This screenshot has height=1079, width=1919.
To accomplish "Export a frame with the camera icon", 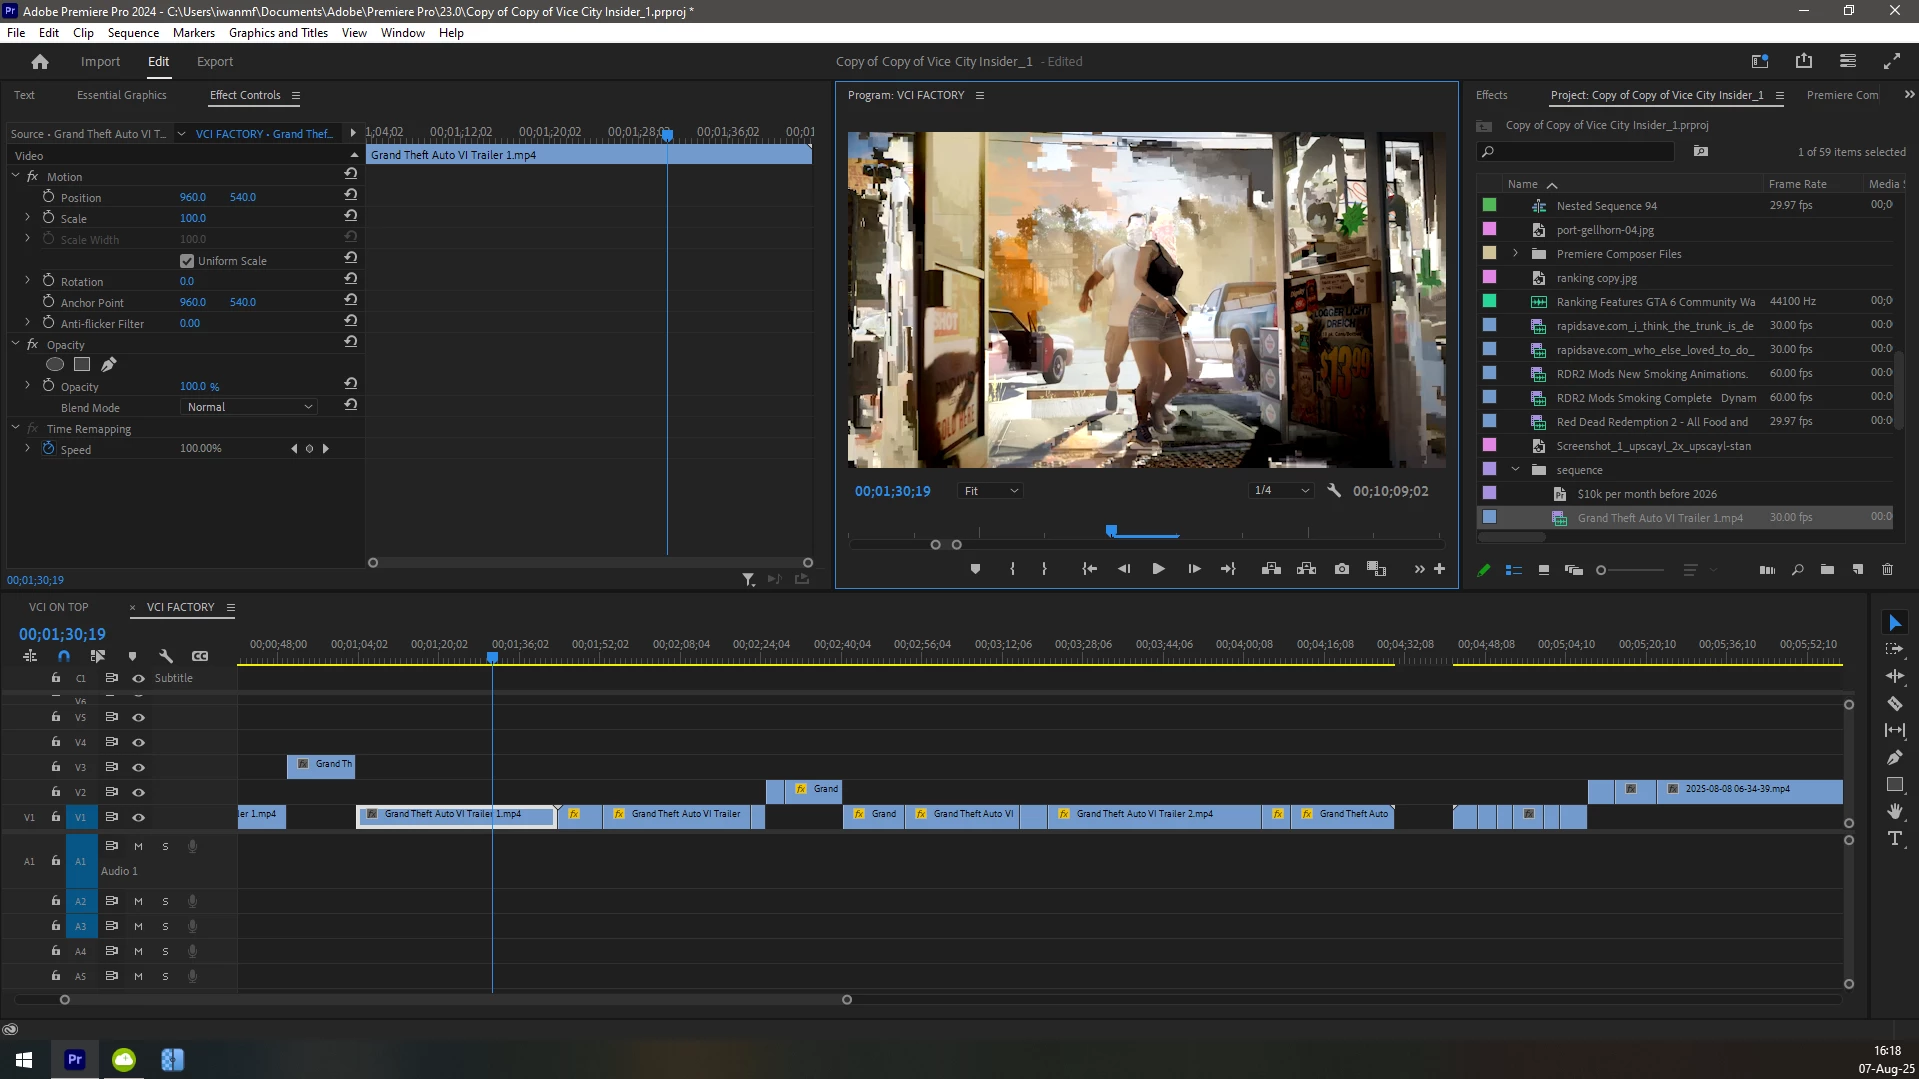I will click(1342, 569).
